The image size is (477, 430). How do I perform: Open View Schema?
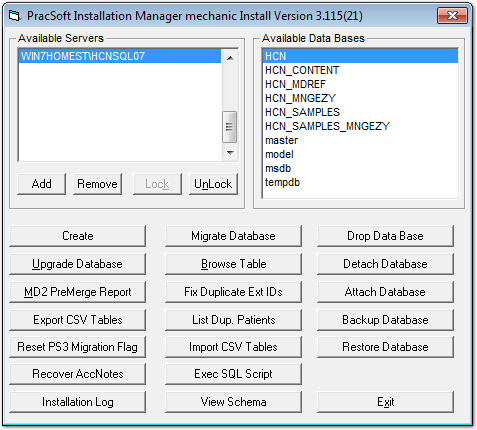click(233, 402)
